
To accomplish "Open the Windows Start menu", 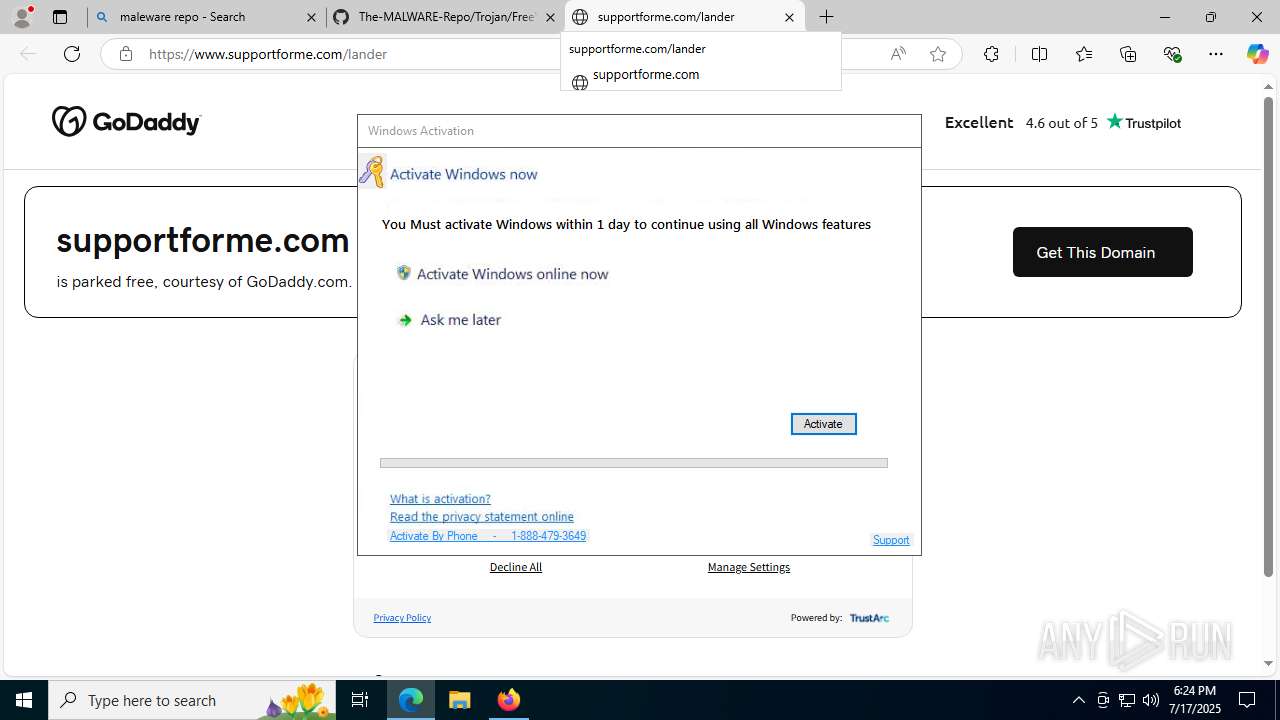I will 24,700.
